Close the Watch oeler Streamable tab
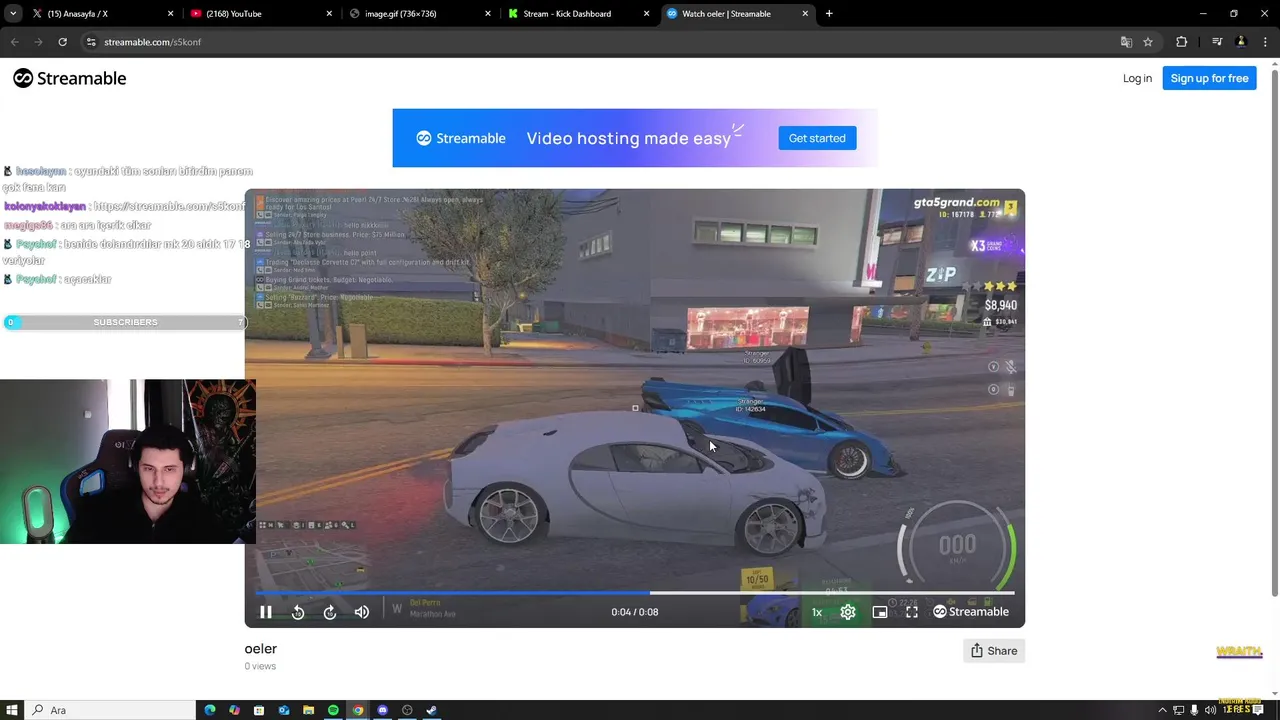Screen dimensions: 1280x720 806,14
